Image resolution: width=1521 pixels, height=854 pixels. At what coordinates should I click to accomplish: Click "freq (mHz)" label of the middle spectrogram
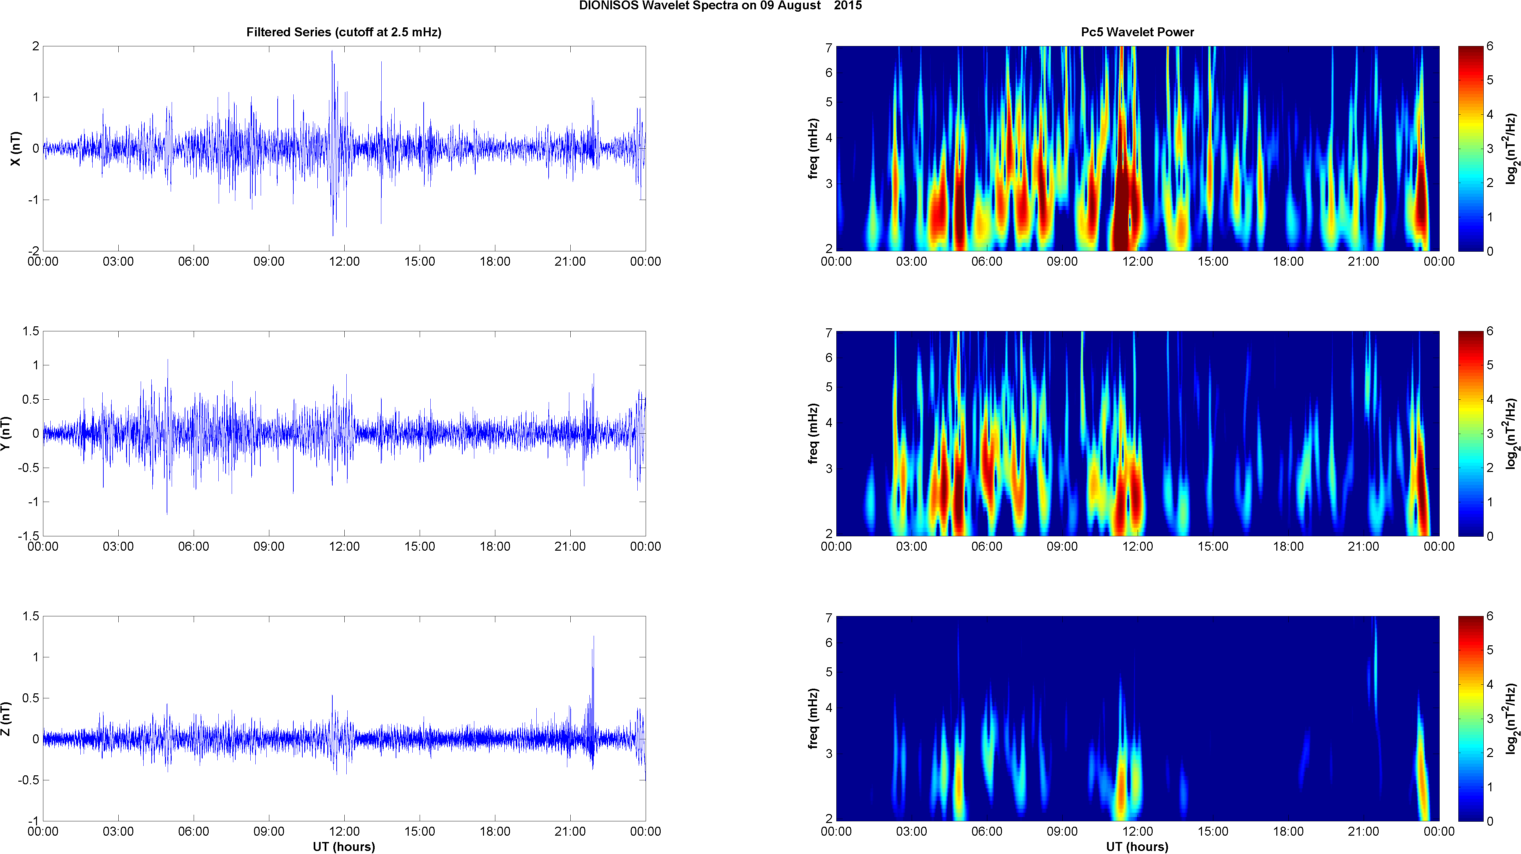pos(813,433)
